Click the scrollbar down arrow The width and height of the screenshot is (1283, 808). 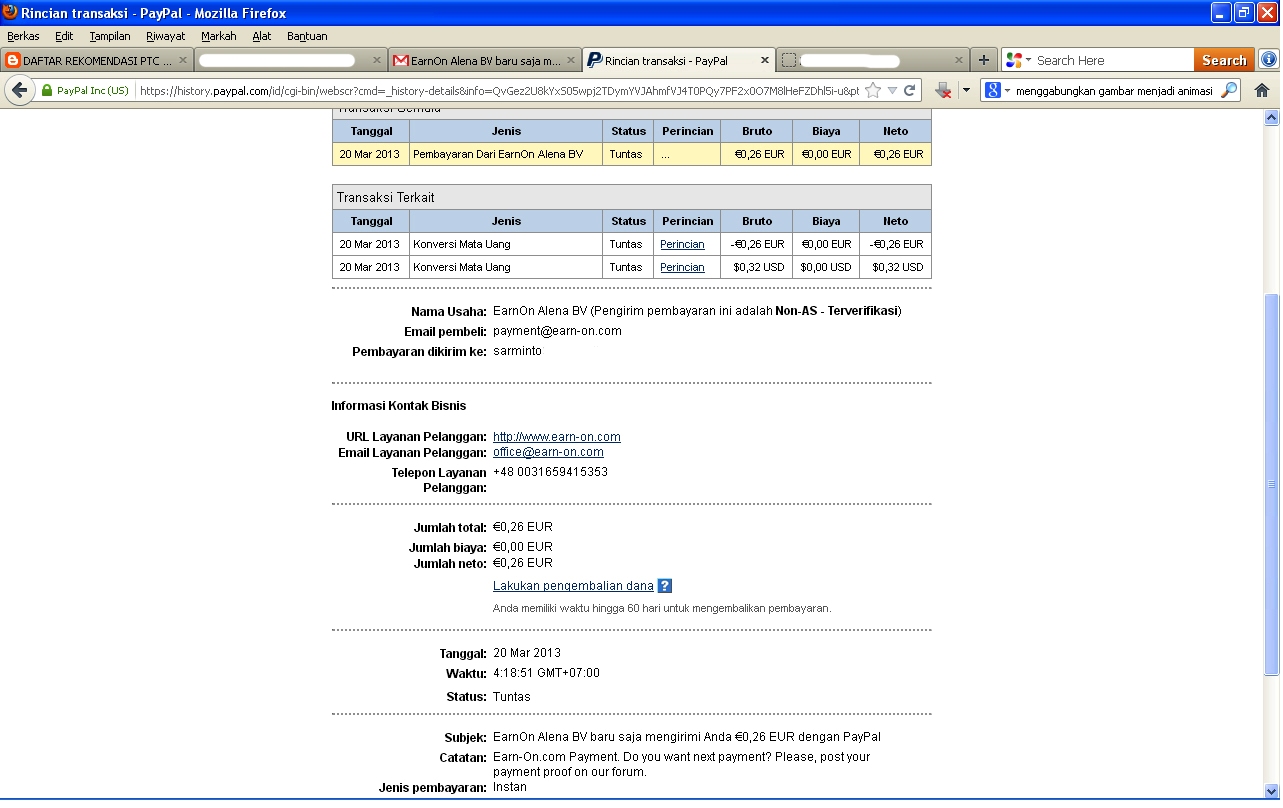pos(1272,790)
